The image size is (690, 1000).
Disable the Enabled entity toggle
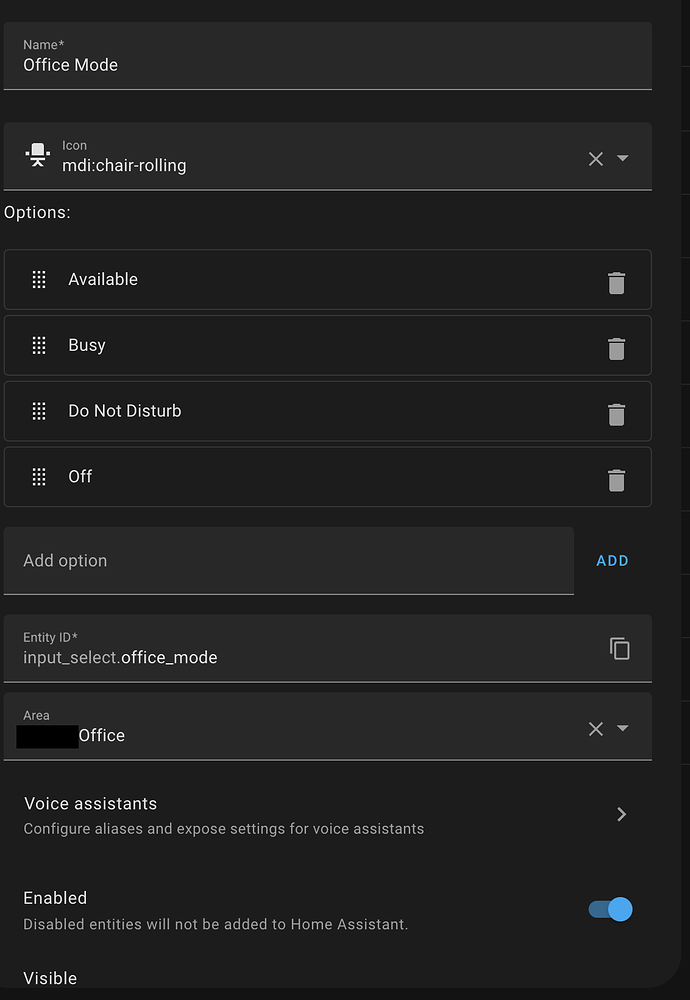(x=608, y=909)
